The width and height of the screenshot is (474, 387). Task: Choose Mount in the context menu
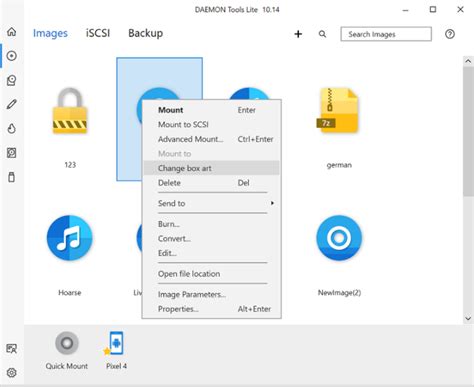pos(211,110)
